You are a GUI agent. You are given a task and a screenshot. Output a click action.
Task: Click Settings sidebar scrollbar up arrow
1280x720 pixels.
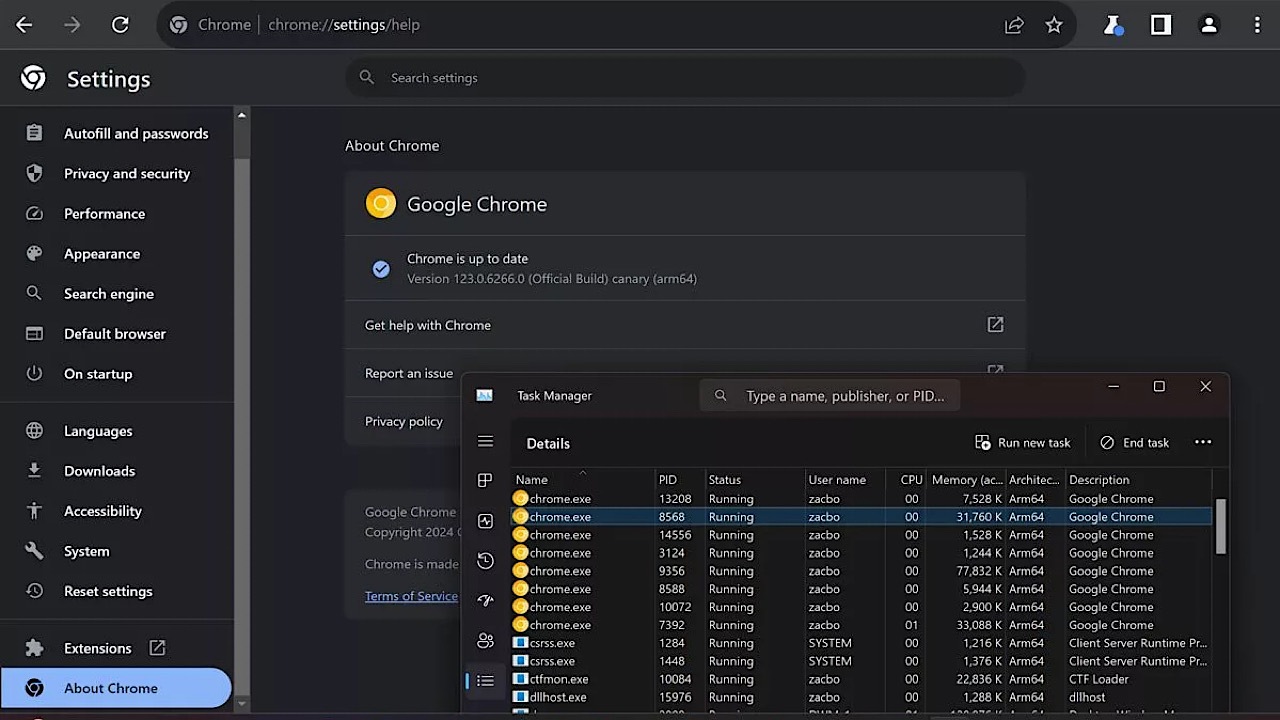pos(241,115)
